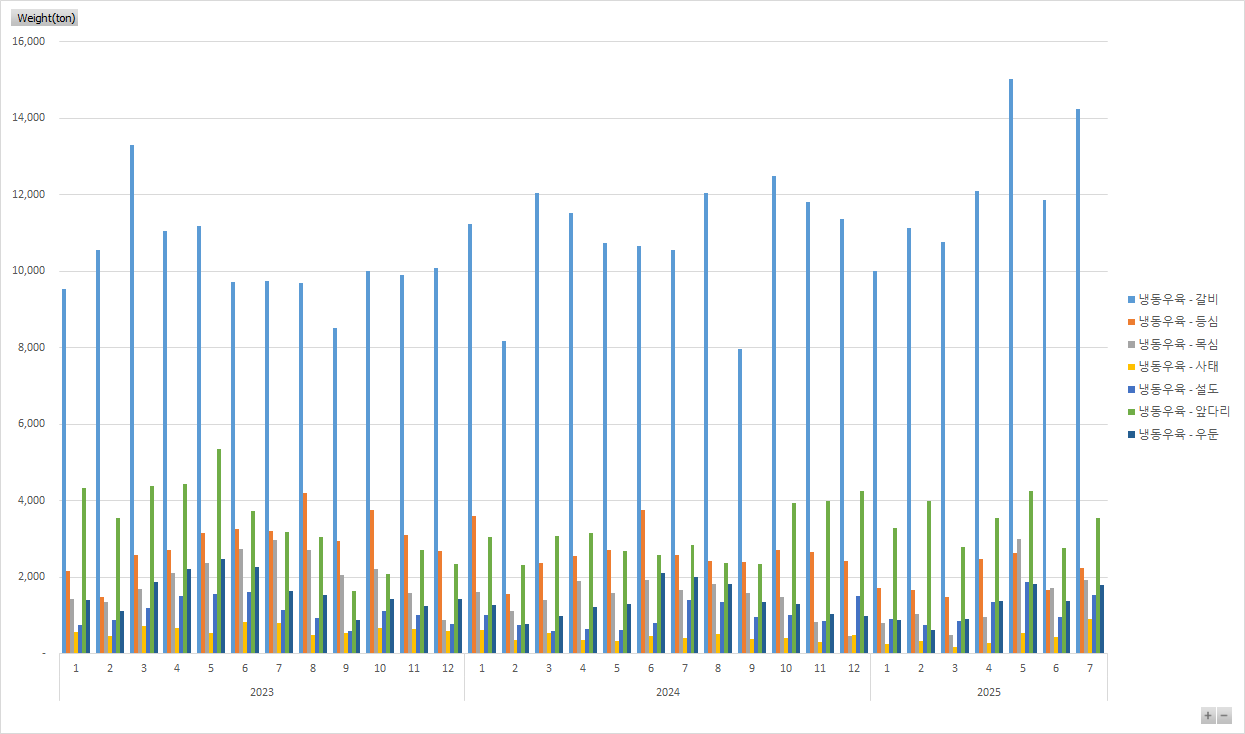
Task: Select legend label 냉동우육 - 설도
Action: (1178, 389)
